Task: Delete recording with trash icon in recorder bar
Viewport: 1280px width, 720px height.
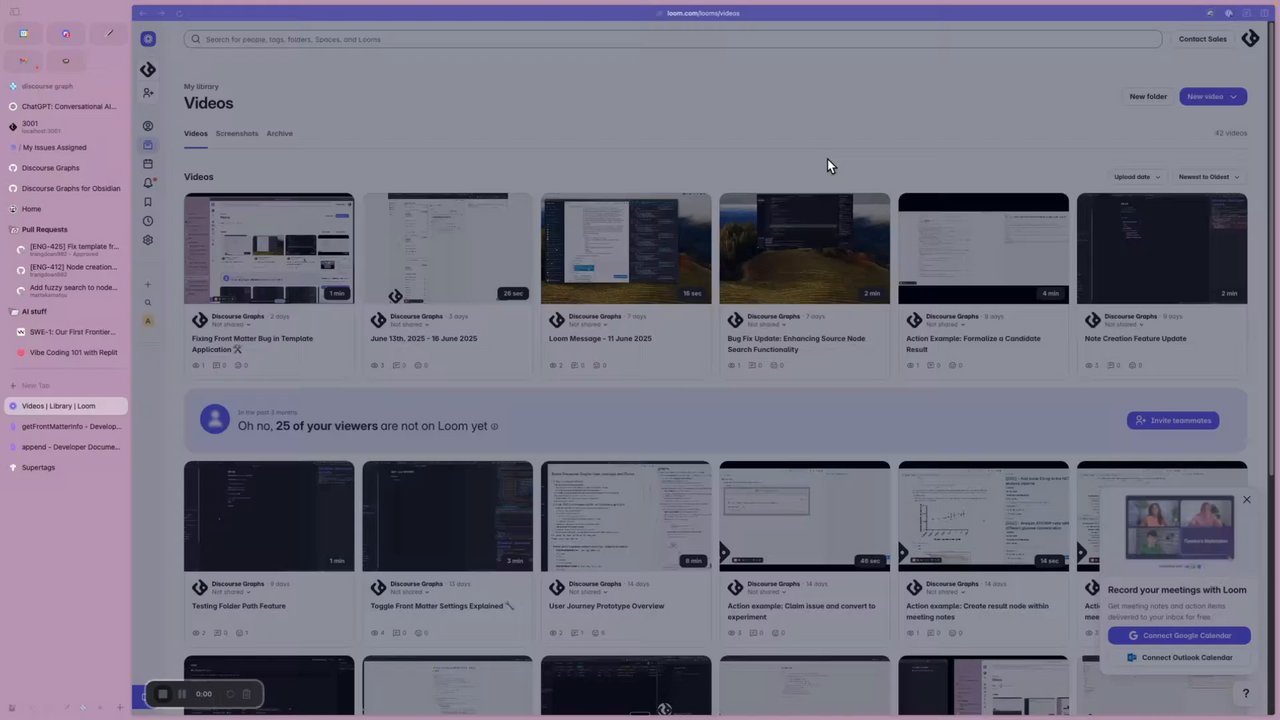Action: point(247,694)
